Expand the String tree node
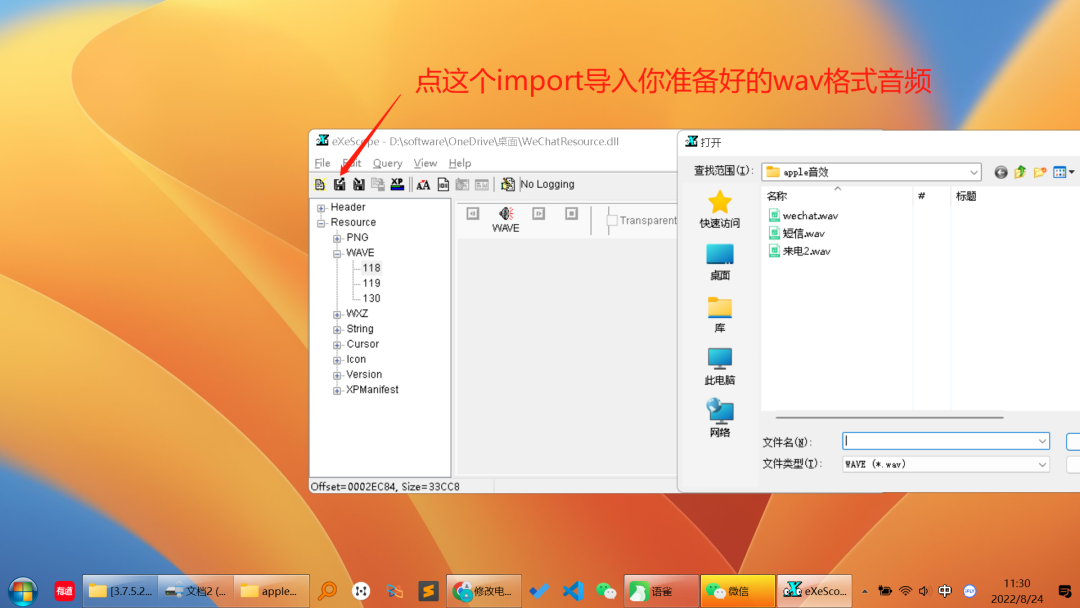The width and height of the screenshot is (1080, 608). [x=337, y=329]
